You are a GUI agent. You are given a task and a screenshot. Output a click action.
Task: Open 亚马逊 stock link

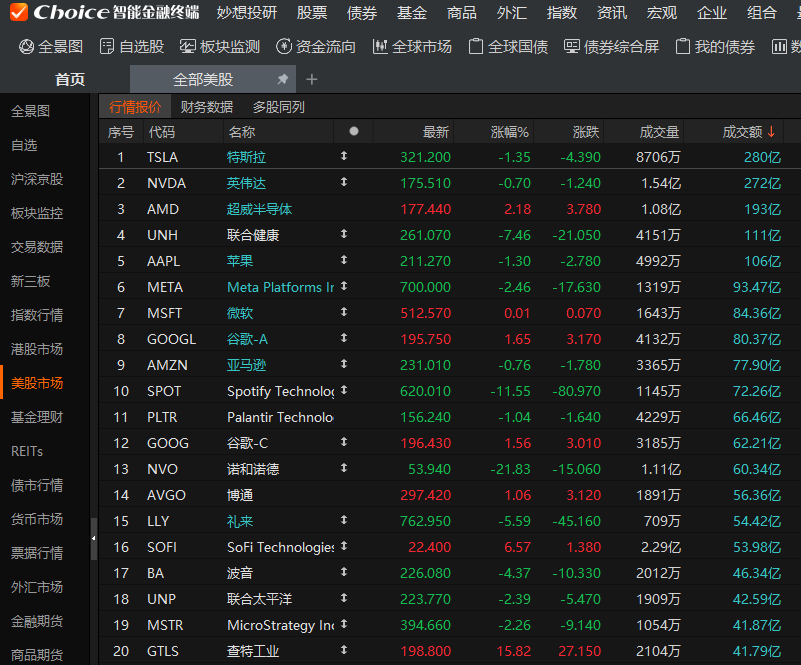point(246,366)
